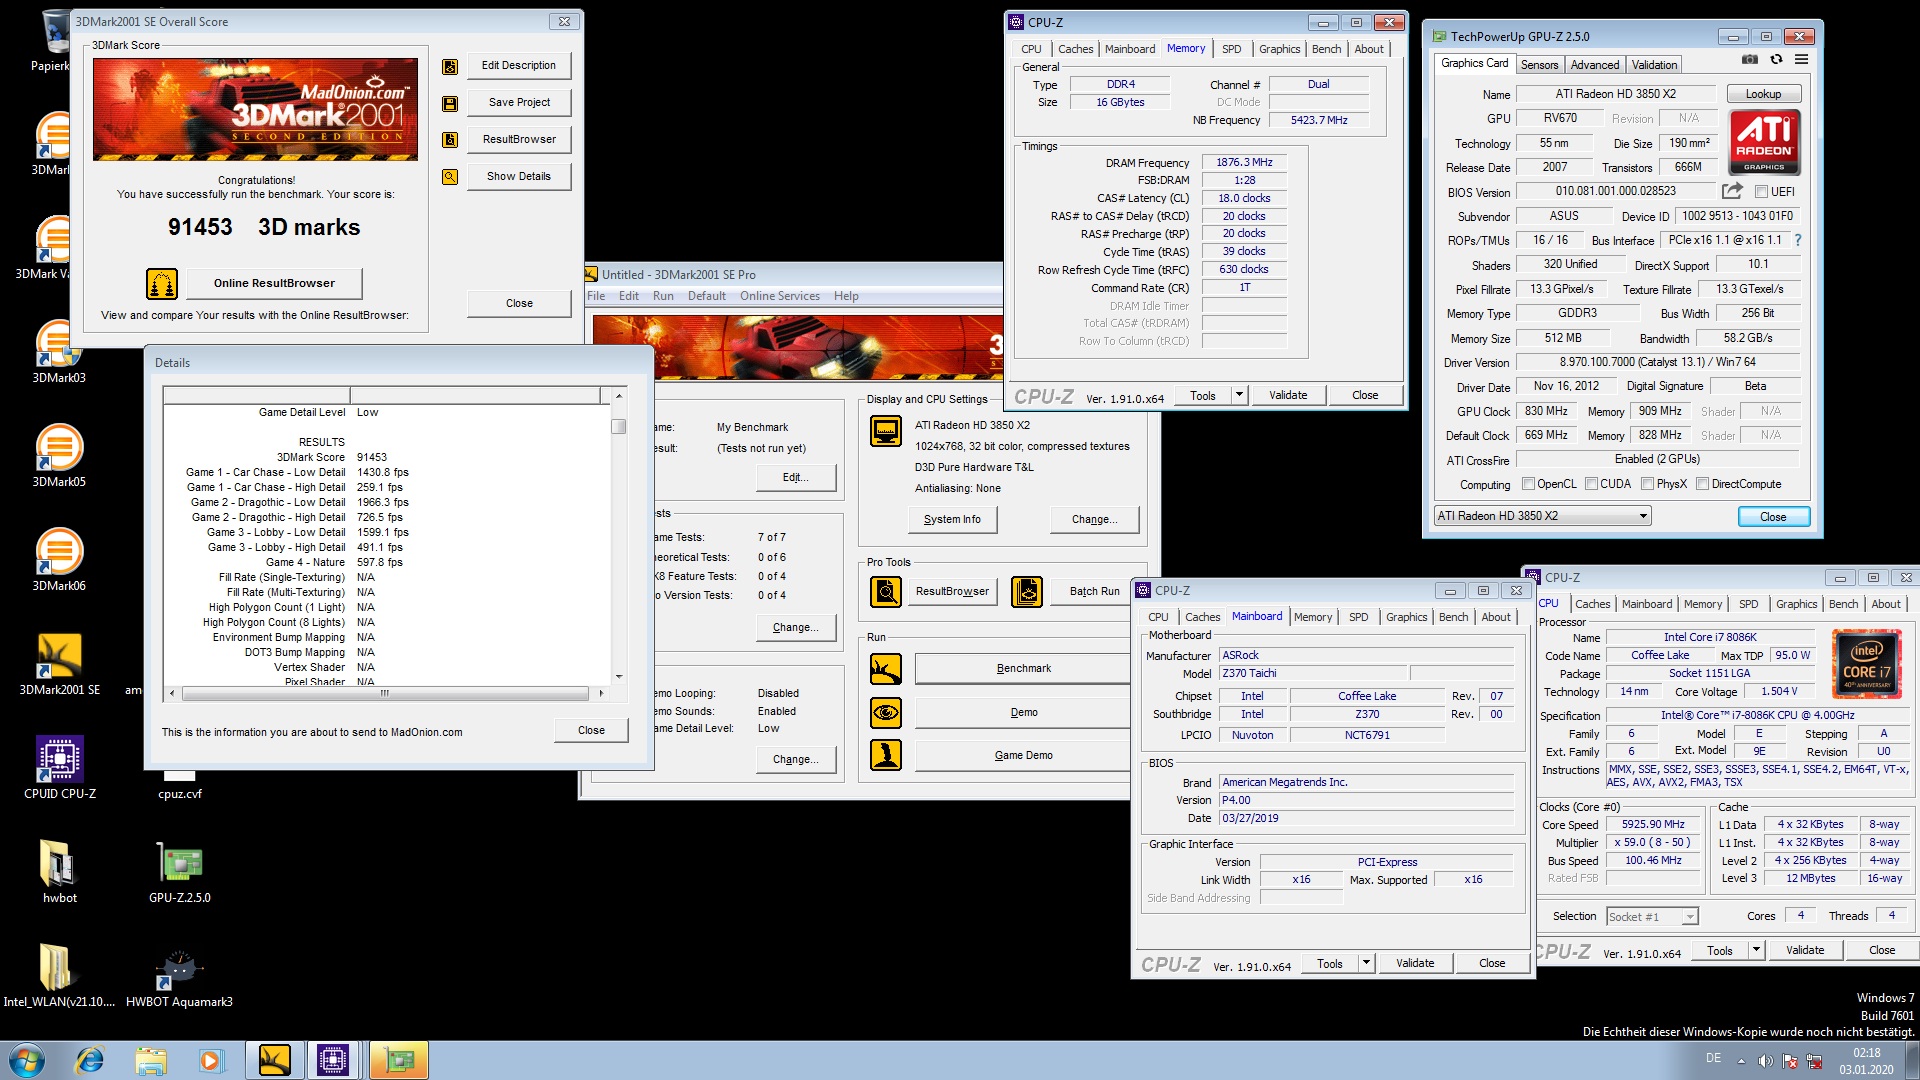
Task: Click the Batch Run icon
Action: [1027, 592]
